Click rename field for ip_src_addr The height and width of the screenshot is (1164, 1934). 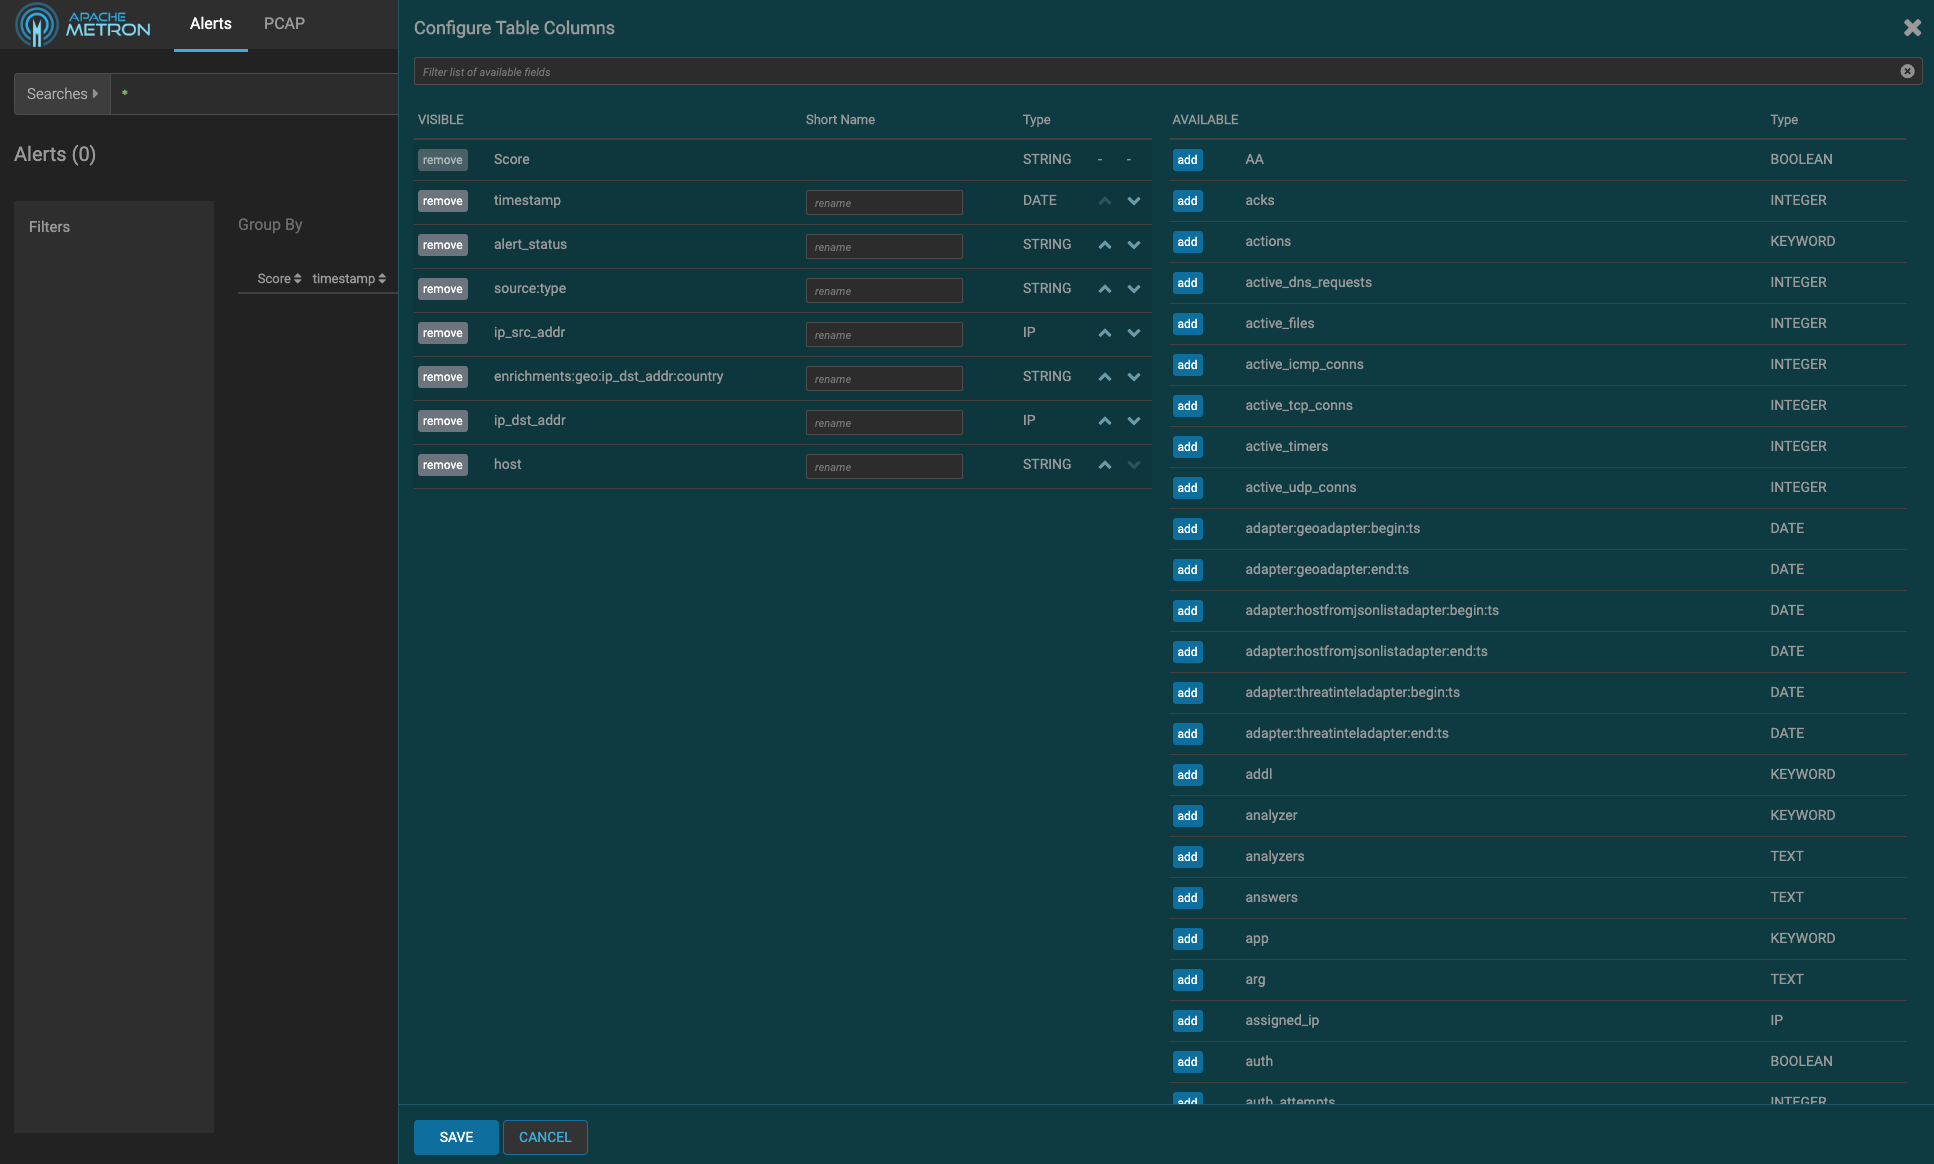tap(884, 335)
